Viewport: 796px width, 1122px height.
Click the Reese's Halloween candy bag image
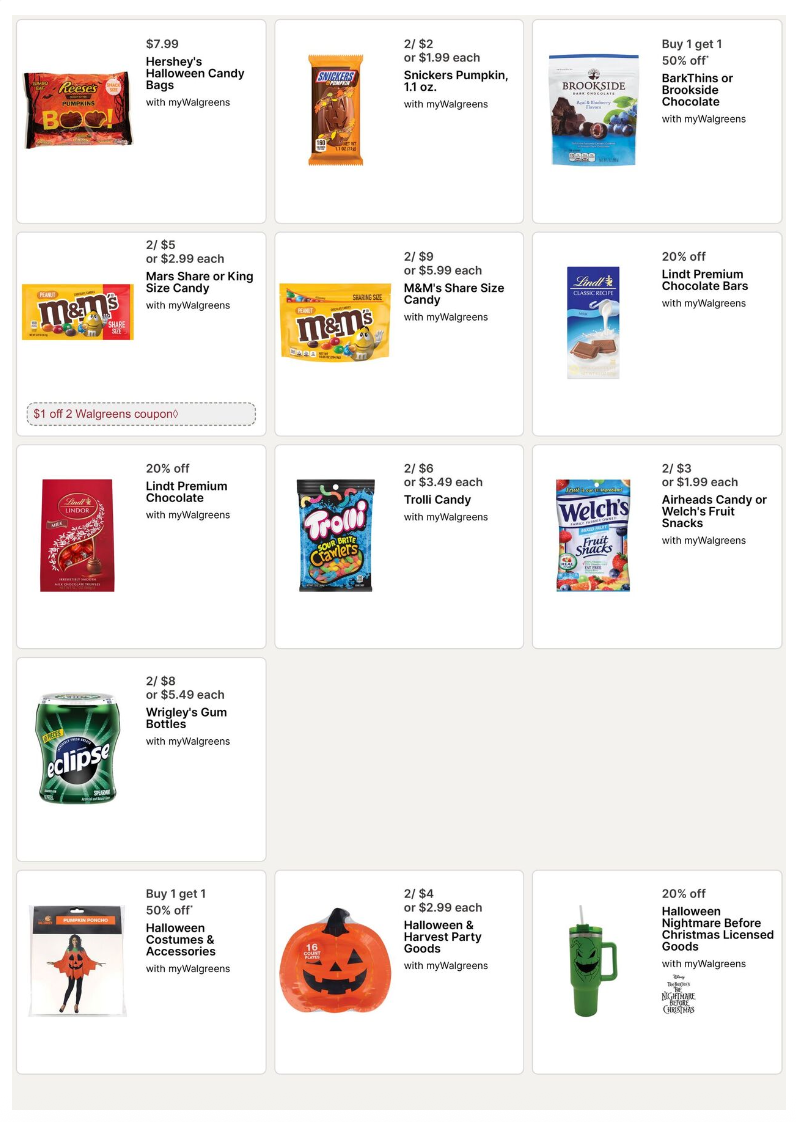coord(78,110)
